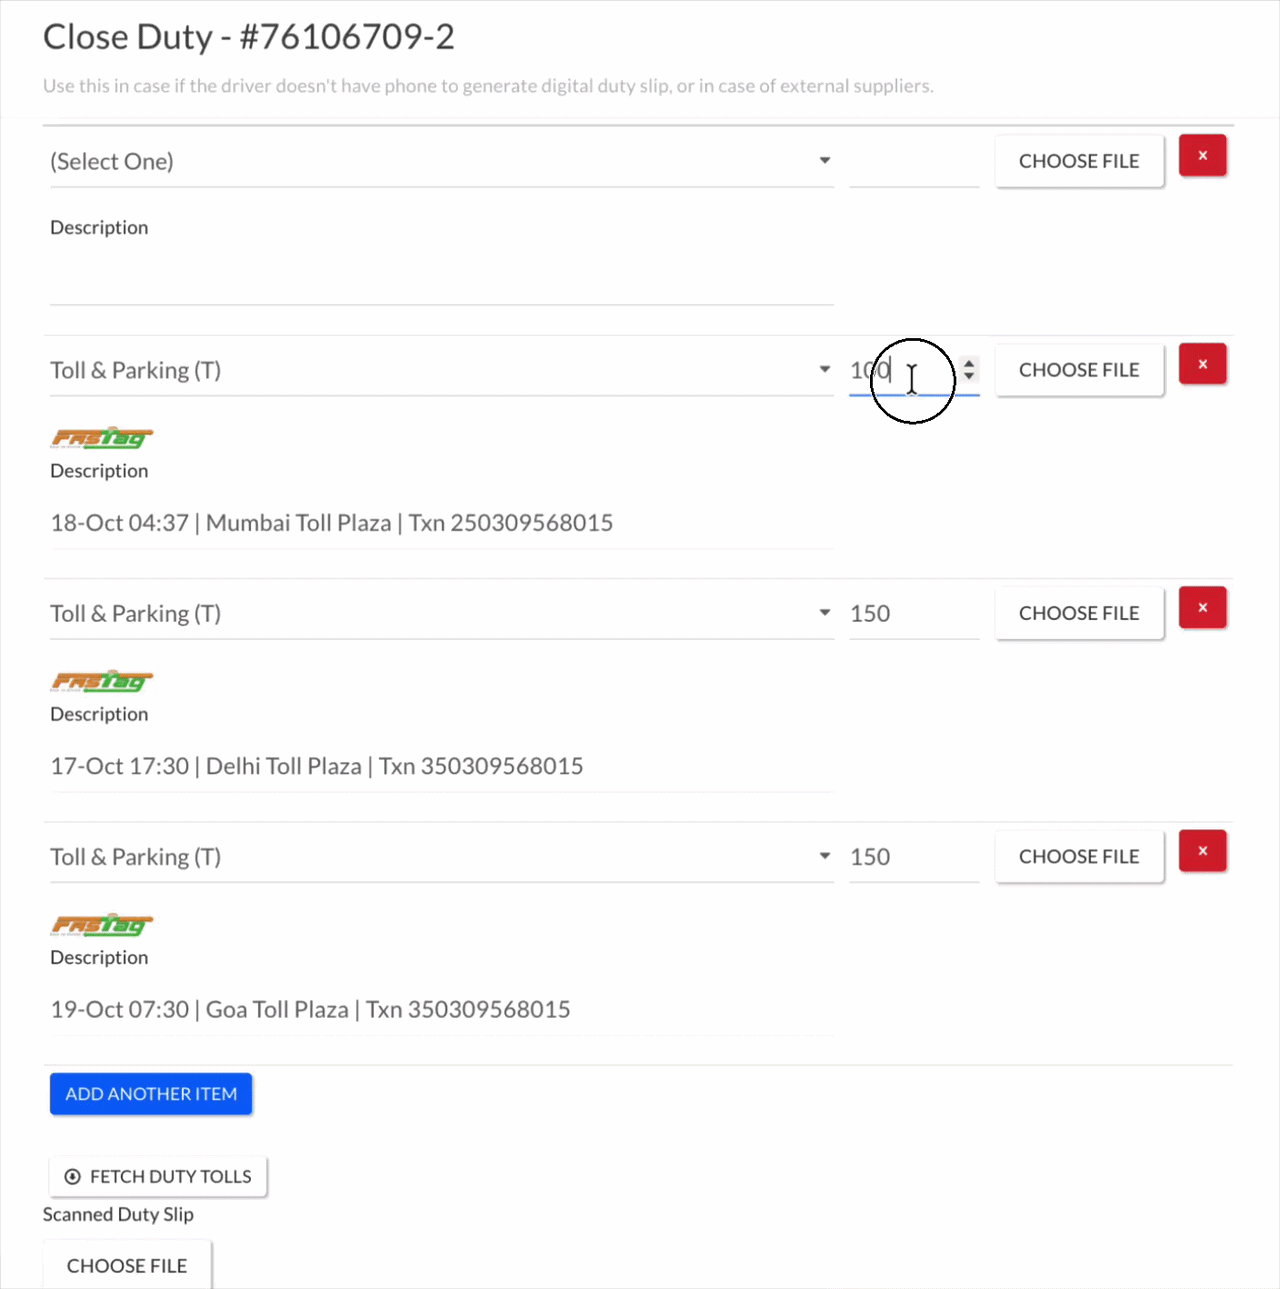Open the (Select One) expense type dropdown
This screenshot has height=1289, width=1280.
pyautogui.click(x=441, y=161)
